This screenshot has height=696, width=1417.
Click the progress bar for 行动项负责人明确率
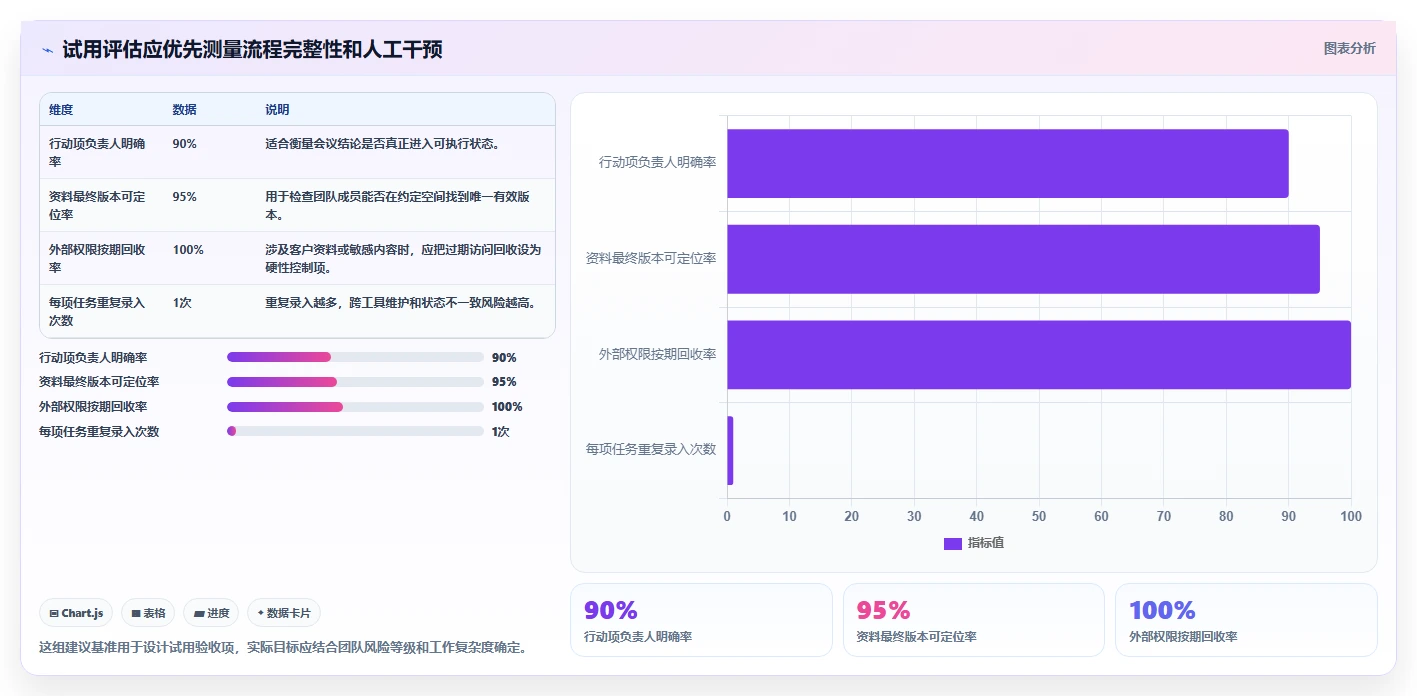tap(355, 357)
